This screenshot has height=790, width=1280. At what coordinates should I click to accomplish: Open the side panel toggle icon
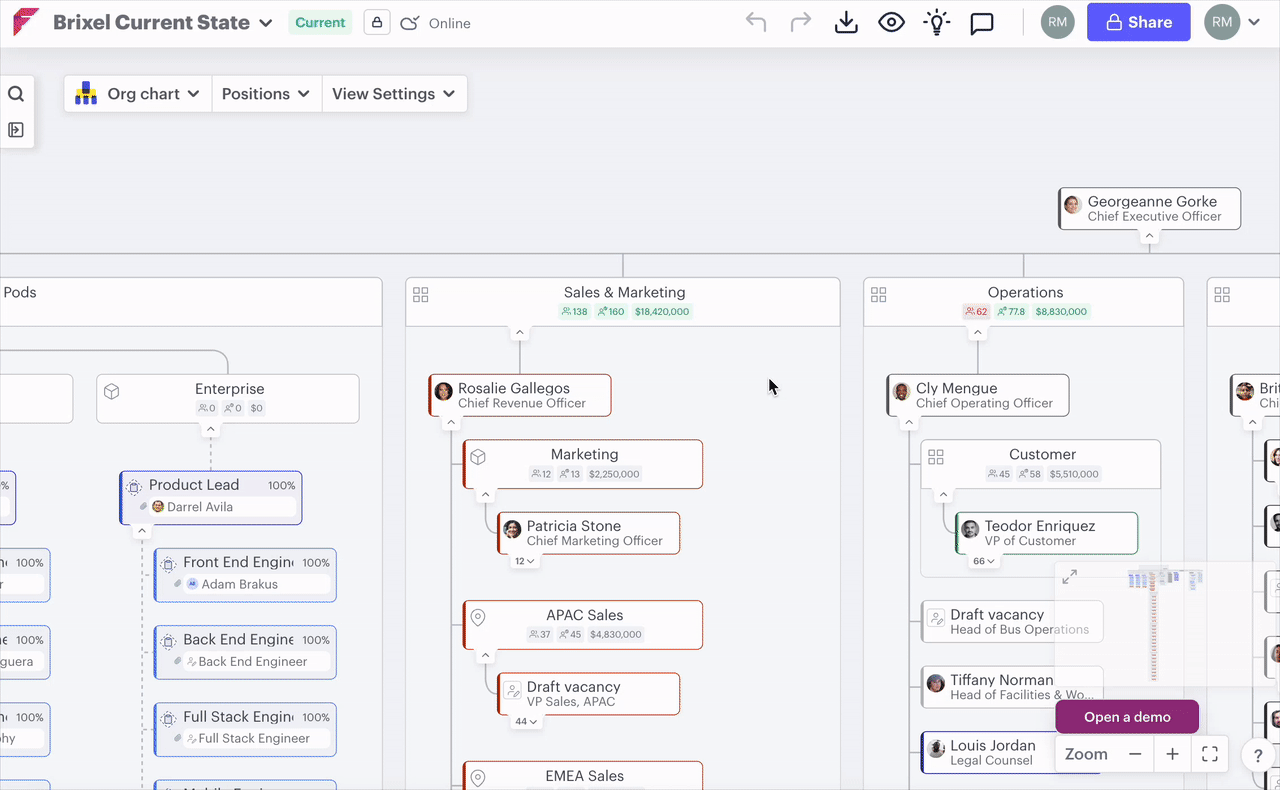coord(16,130)
